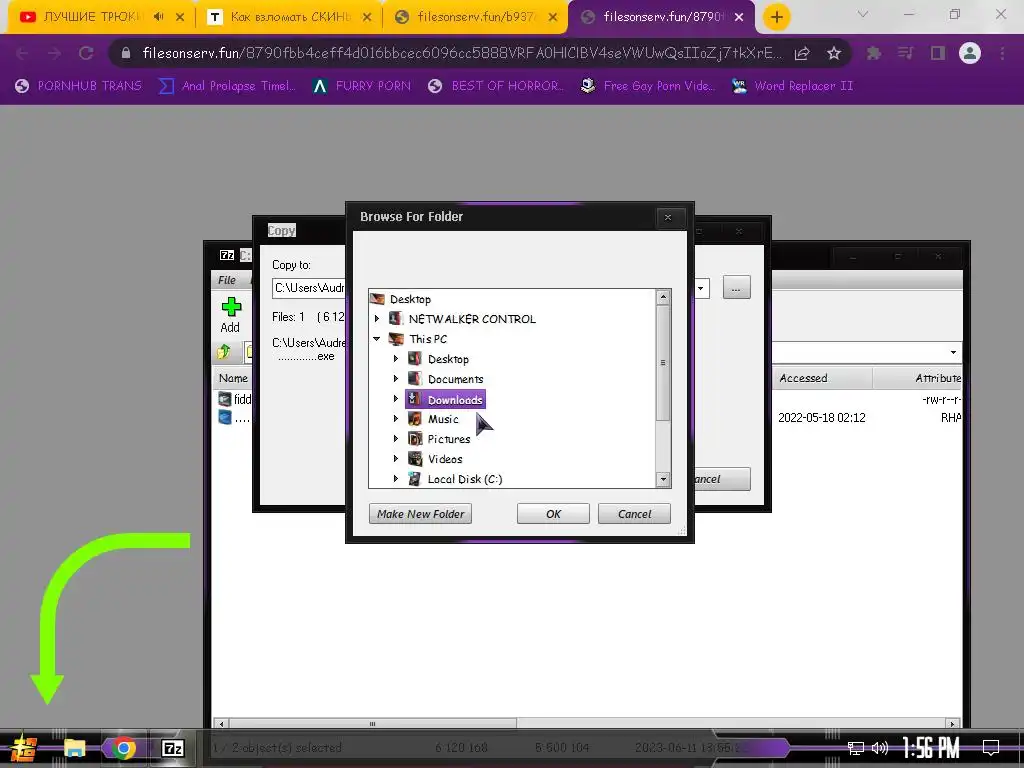This screenshot has height=768, width=1024.
Task: Select This PC in the folder tree
Action: [x=418, y=339]
